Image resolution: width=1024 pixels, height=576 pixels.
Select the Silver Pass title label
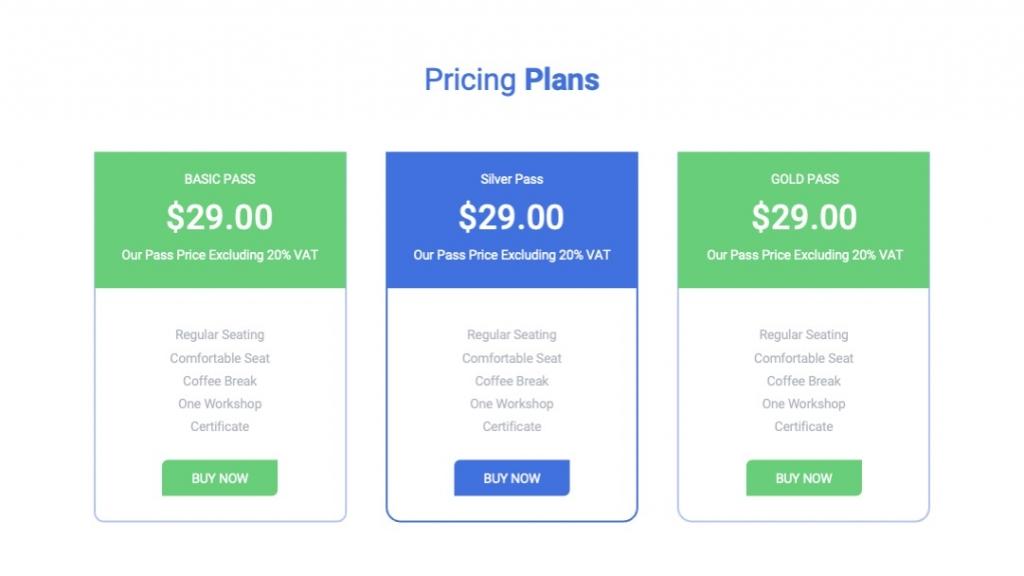pos(512,179)
